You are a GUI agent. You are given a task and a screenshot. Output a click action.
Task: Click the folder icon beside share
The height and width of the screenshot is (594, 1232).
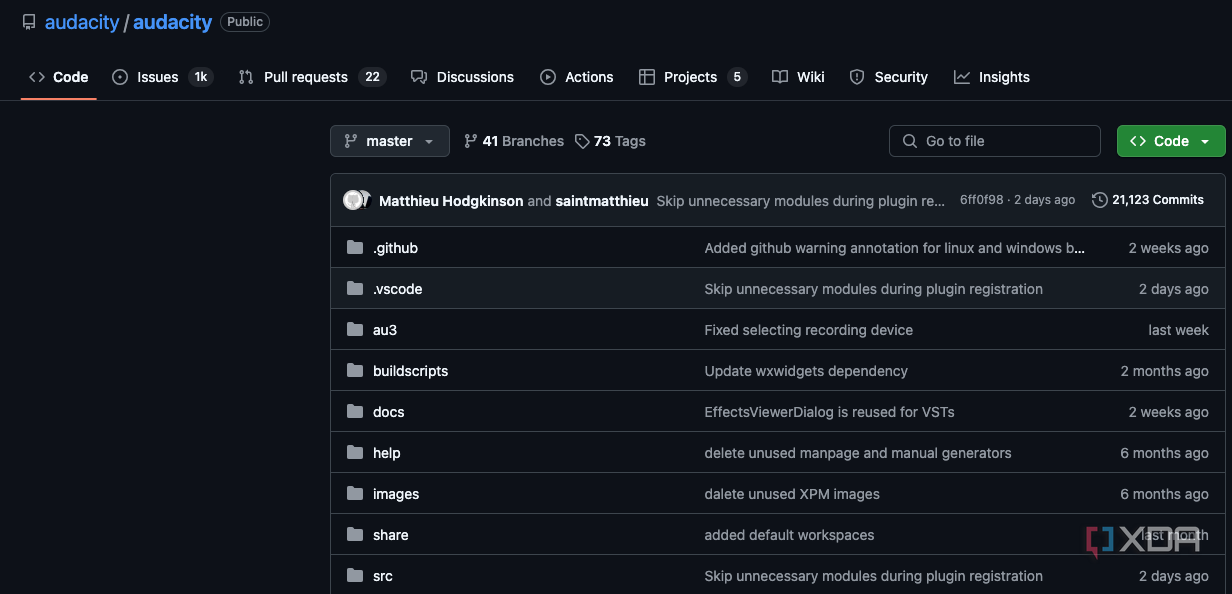tap(355, 535)
